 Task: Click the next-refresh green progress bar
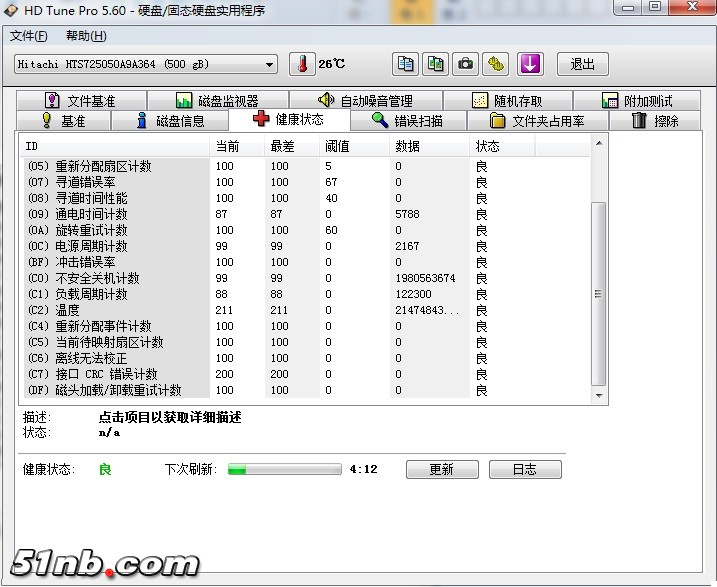click(285, 469)
